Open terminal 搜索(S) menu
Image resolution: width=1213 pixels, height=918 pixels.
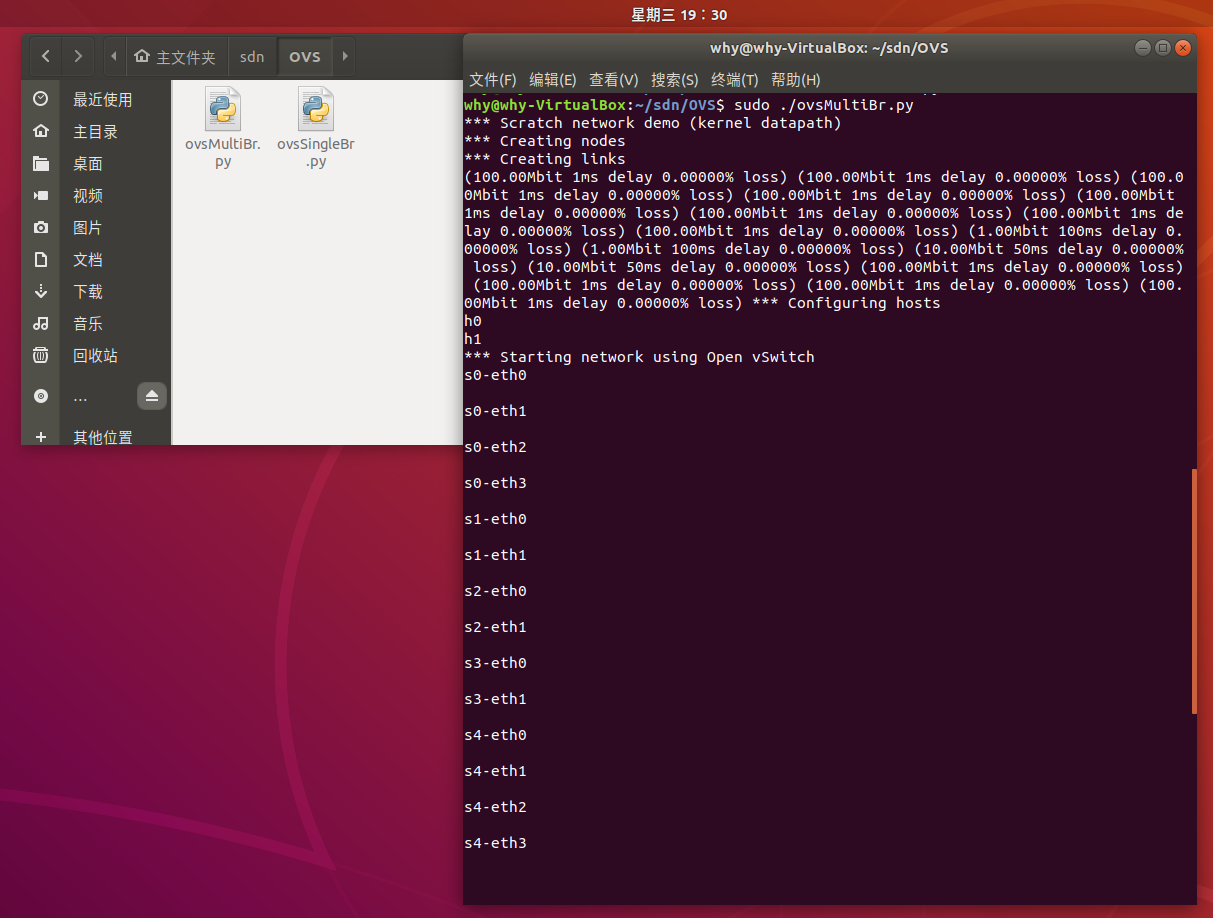point(675,80)
